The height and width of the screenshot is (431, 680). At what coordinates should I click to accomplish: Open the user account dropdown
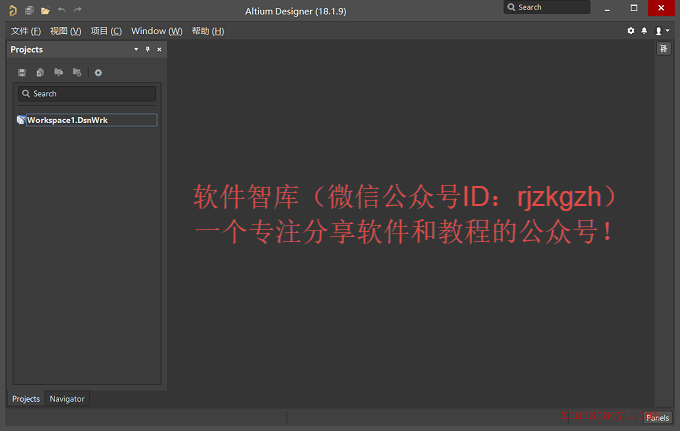tap(662, 31)
